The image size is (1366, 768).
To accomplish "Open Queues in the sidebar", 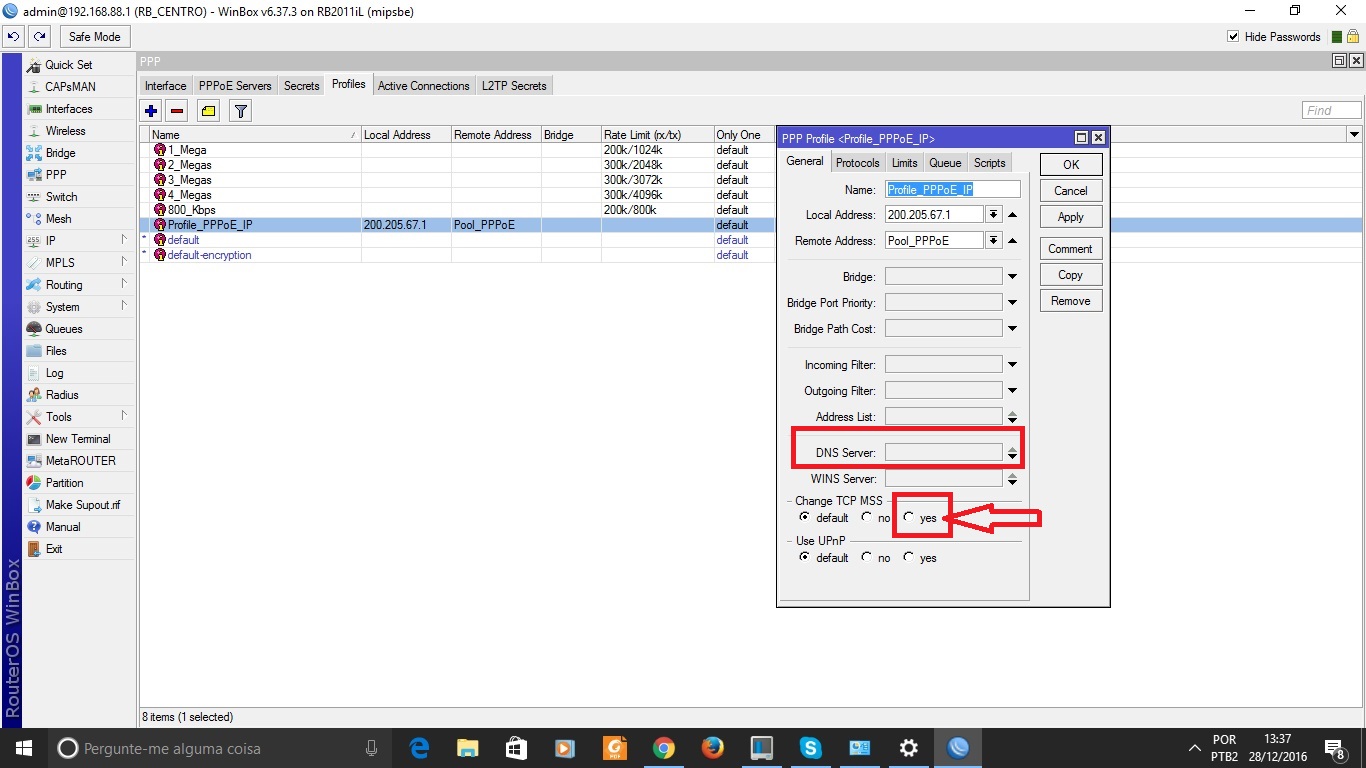I will click(64, 329).
